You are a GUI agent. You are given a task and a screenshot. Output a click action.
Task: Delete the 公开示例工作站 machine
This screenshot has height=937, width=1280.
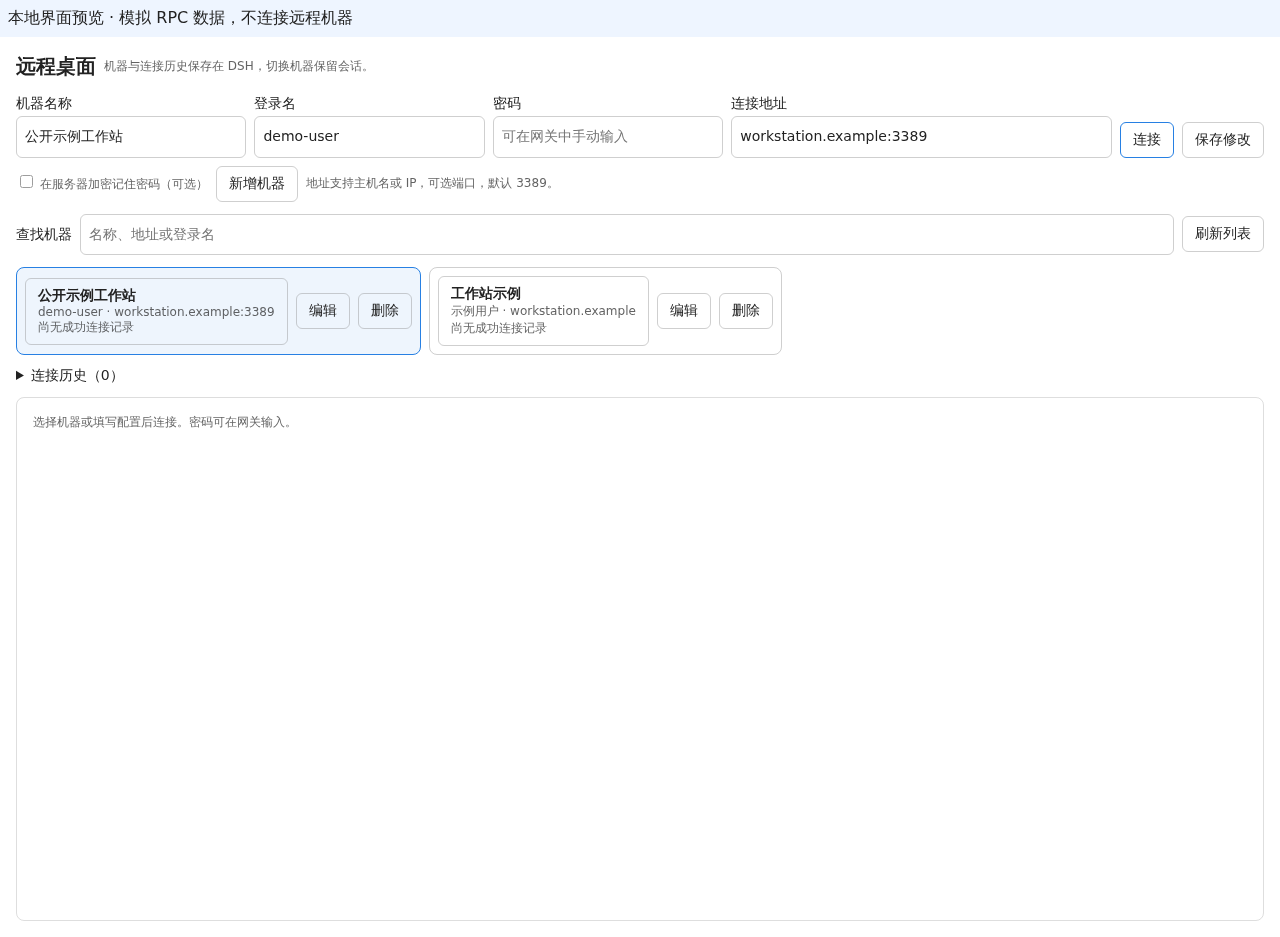pyautogui.click(x=385, y=311)
